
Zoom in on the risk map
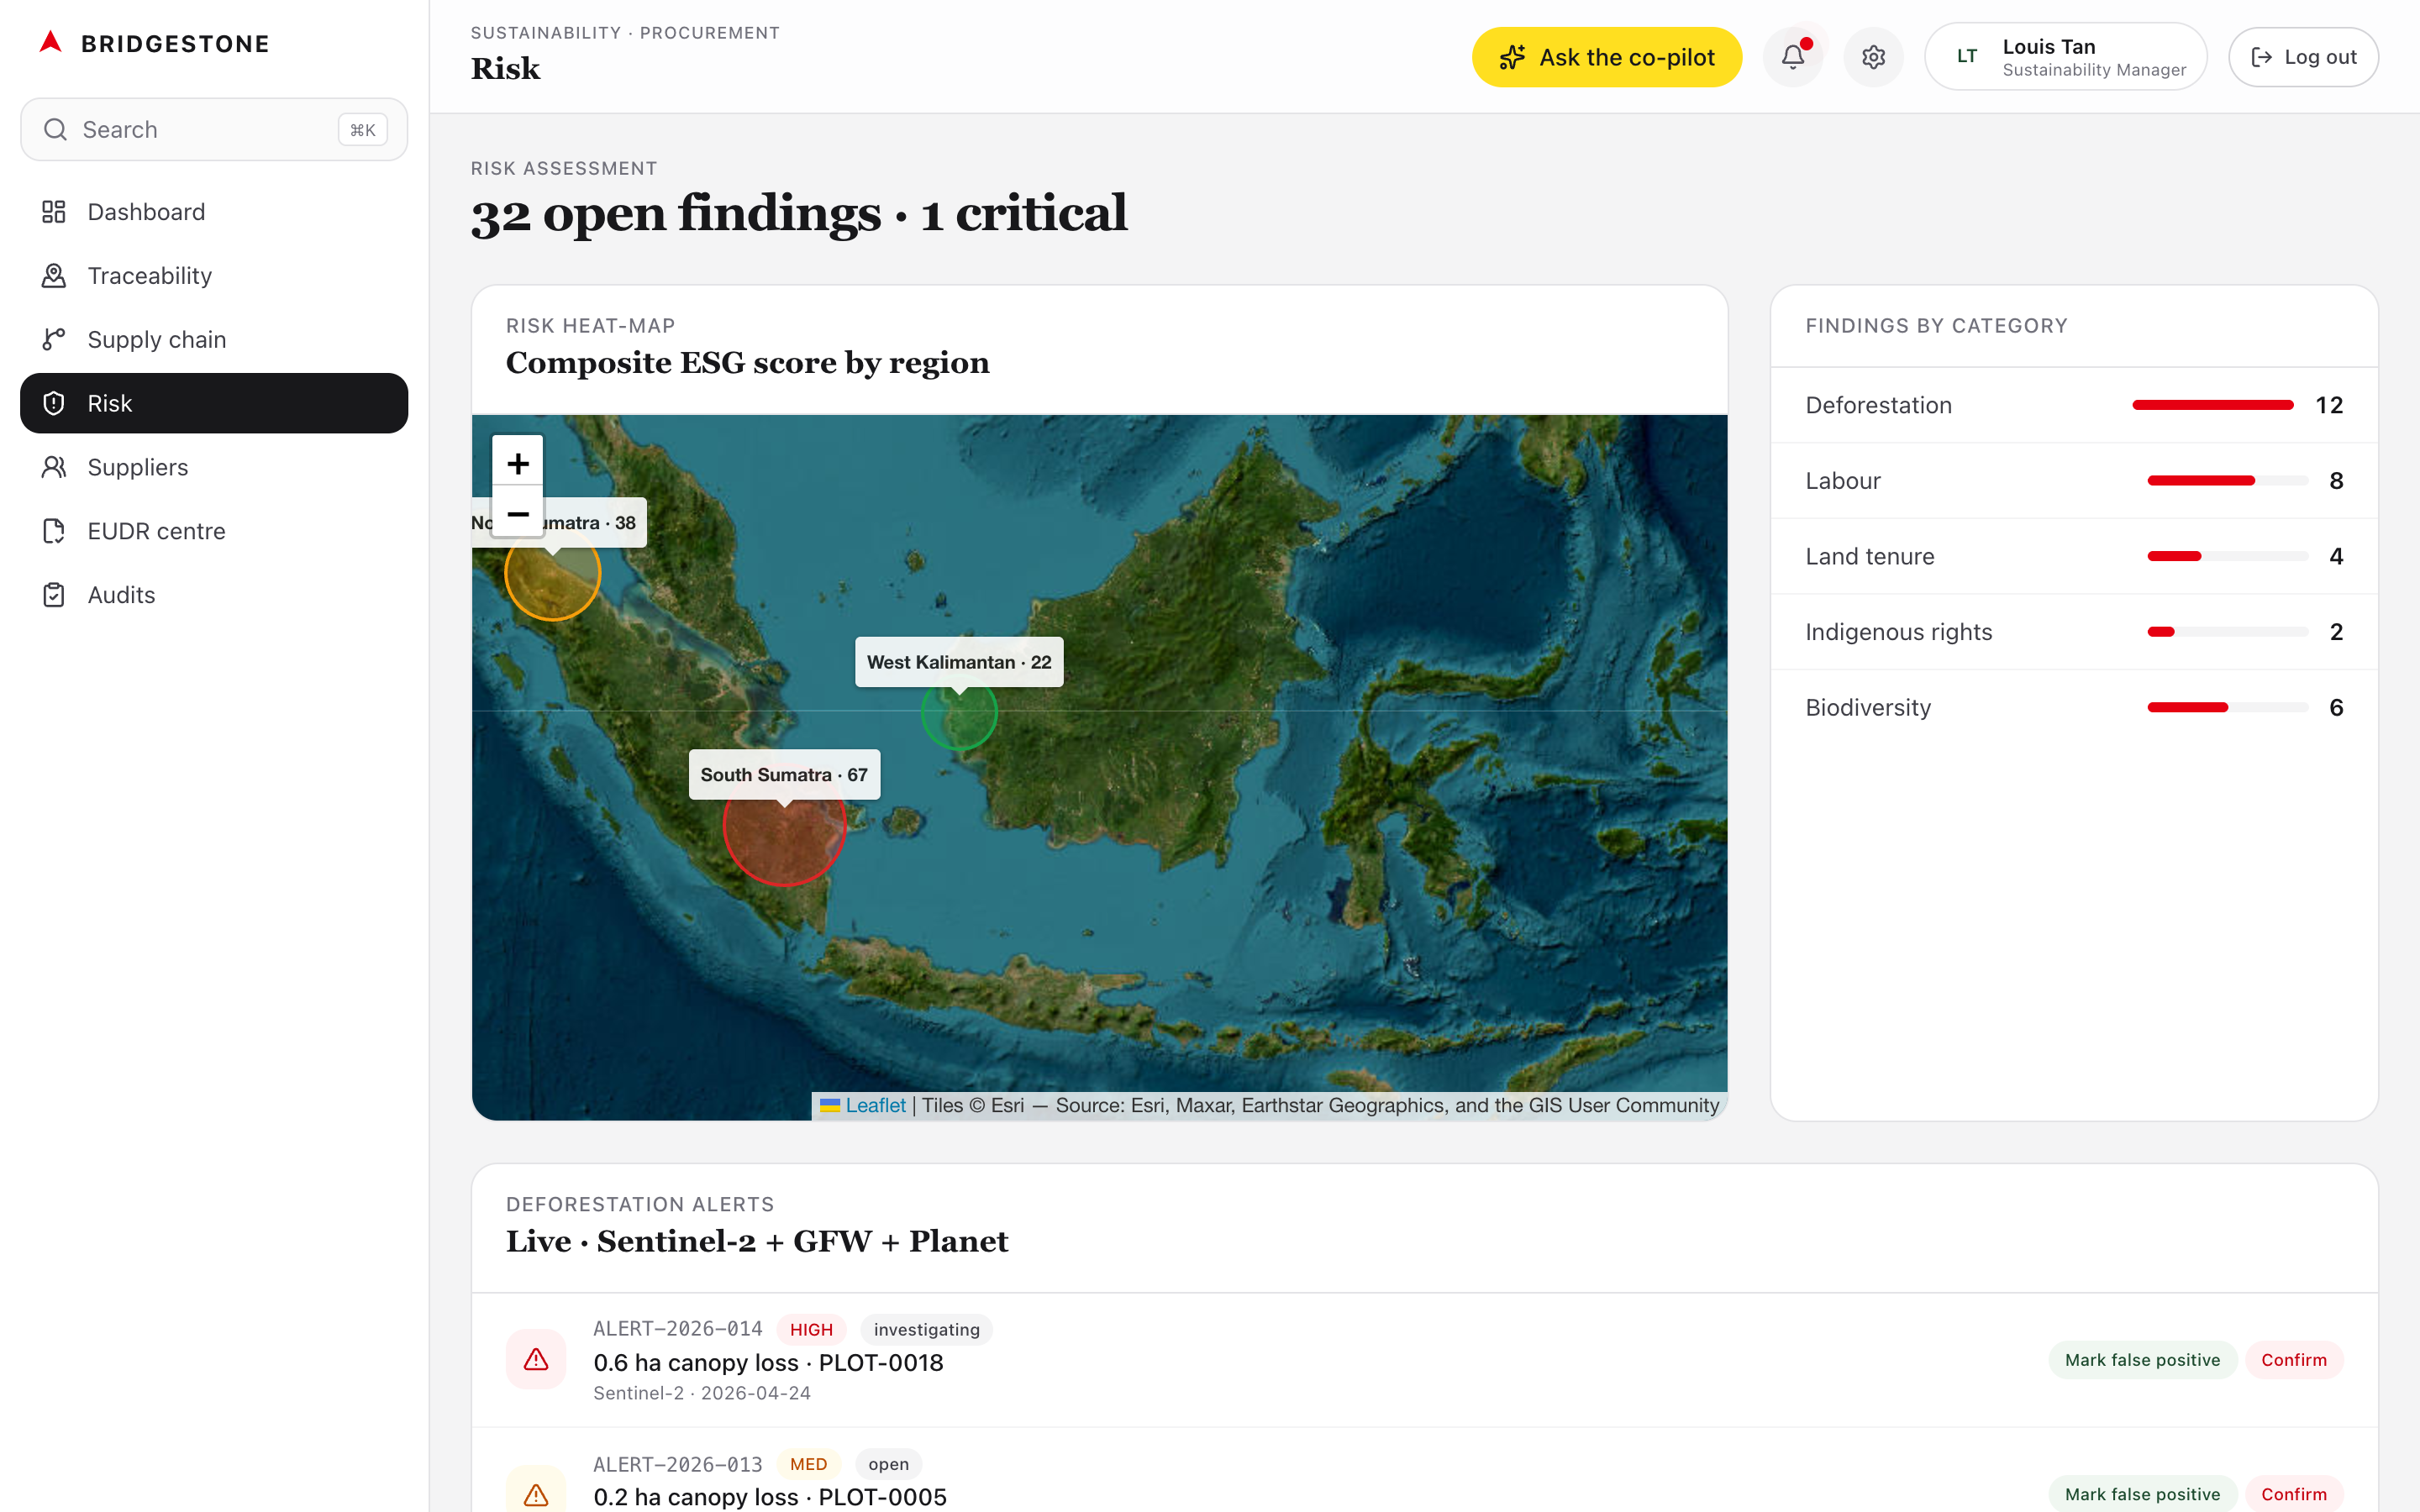point(517,462)
